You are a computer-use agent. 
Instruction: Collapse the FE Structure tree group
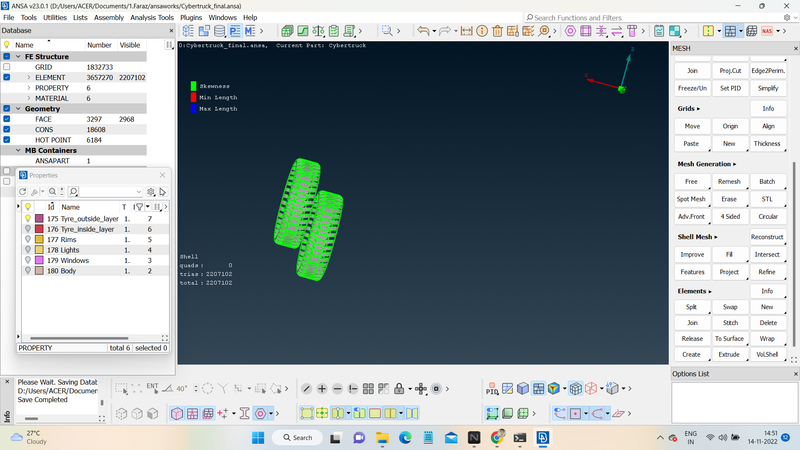18,57
